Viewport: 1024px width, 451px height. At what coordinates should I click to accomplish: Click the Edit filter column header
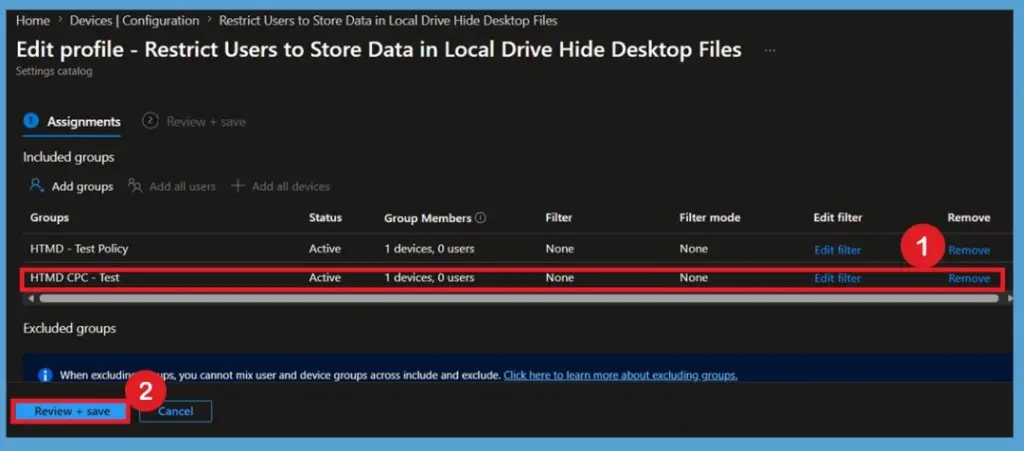(x=837, y=218)
